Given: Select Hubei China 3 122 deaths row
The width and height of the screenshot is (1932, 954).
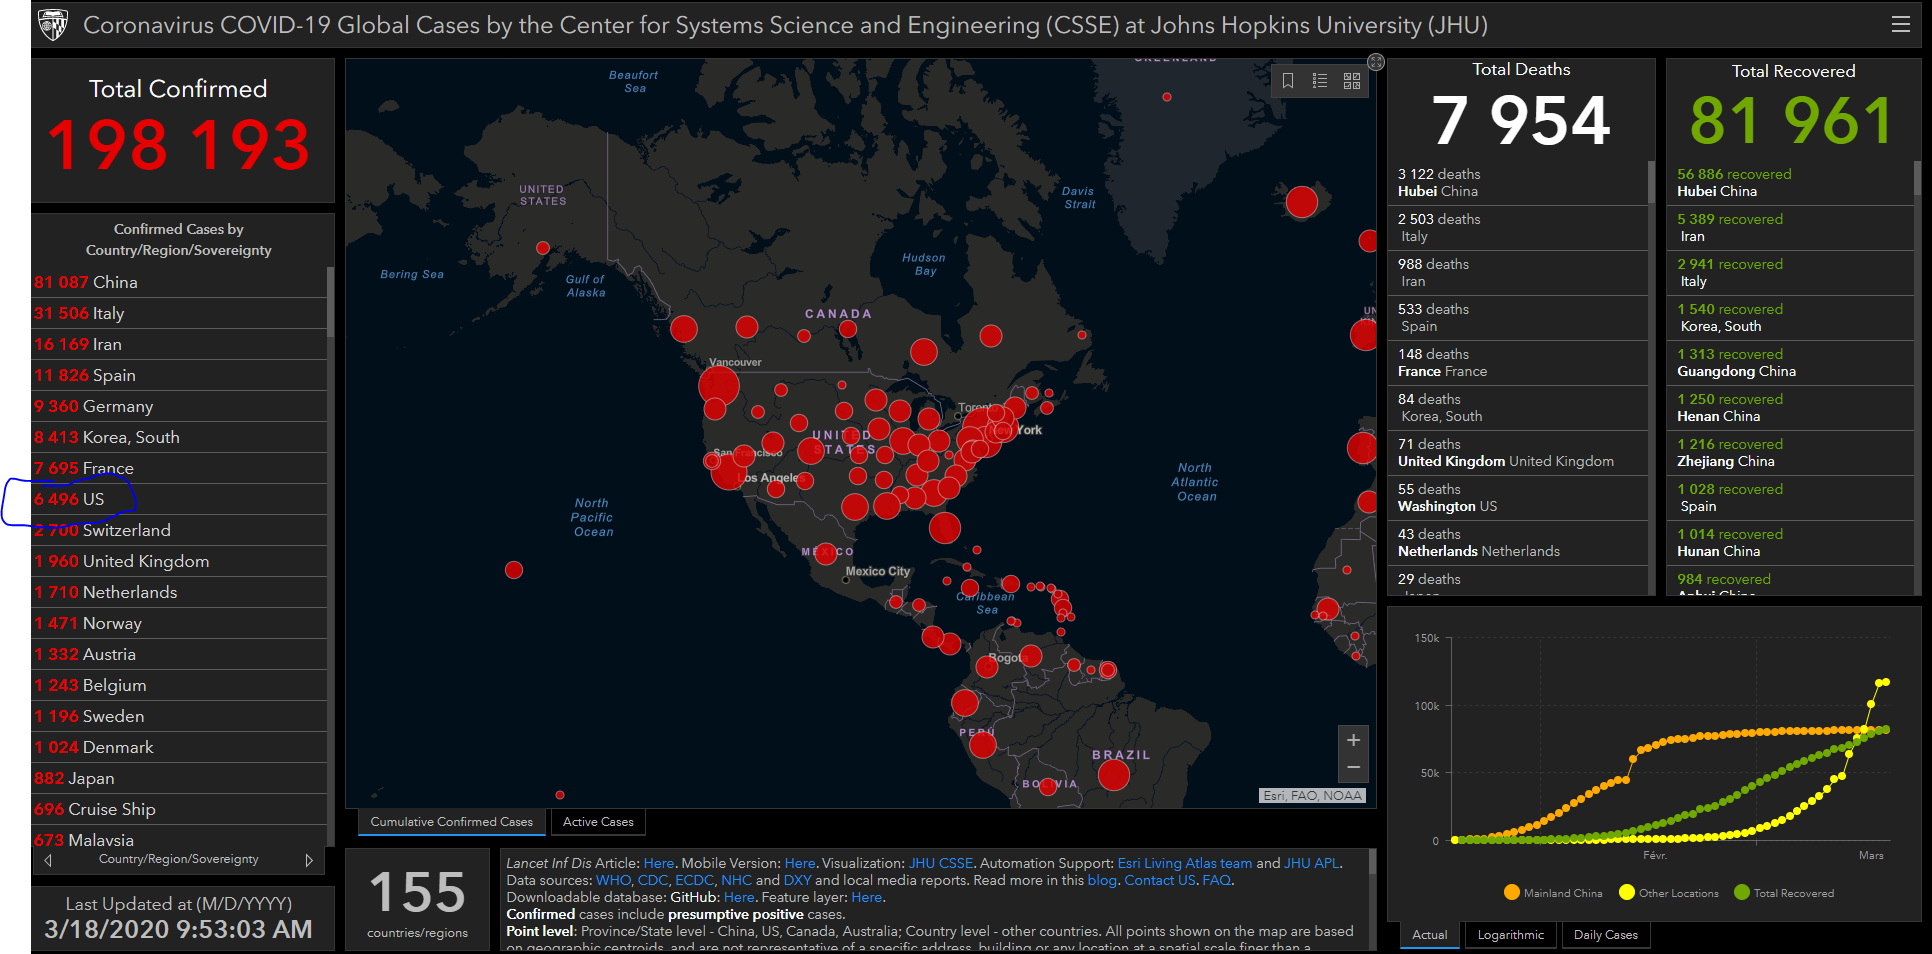Looking at the screenshot, I should (x=1517, y=182).
